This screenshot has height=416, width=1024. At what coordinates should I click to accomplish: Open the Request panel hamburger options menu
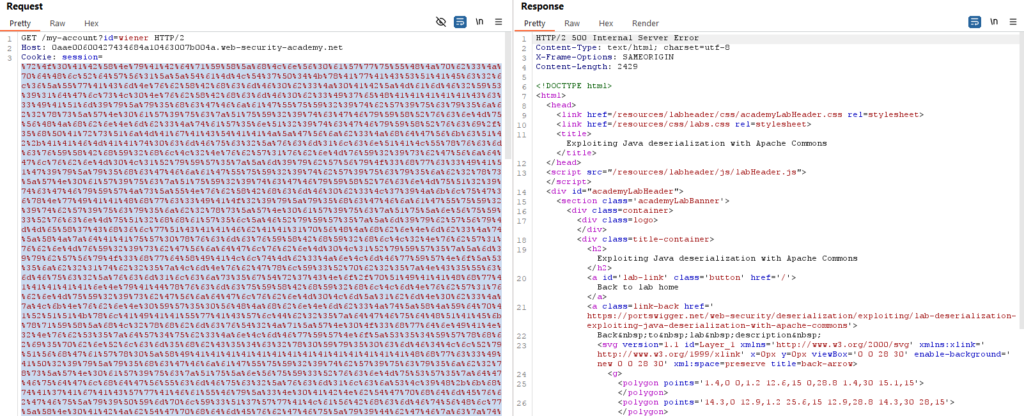pyautogui.click(x=499, y=22)
